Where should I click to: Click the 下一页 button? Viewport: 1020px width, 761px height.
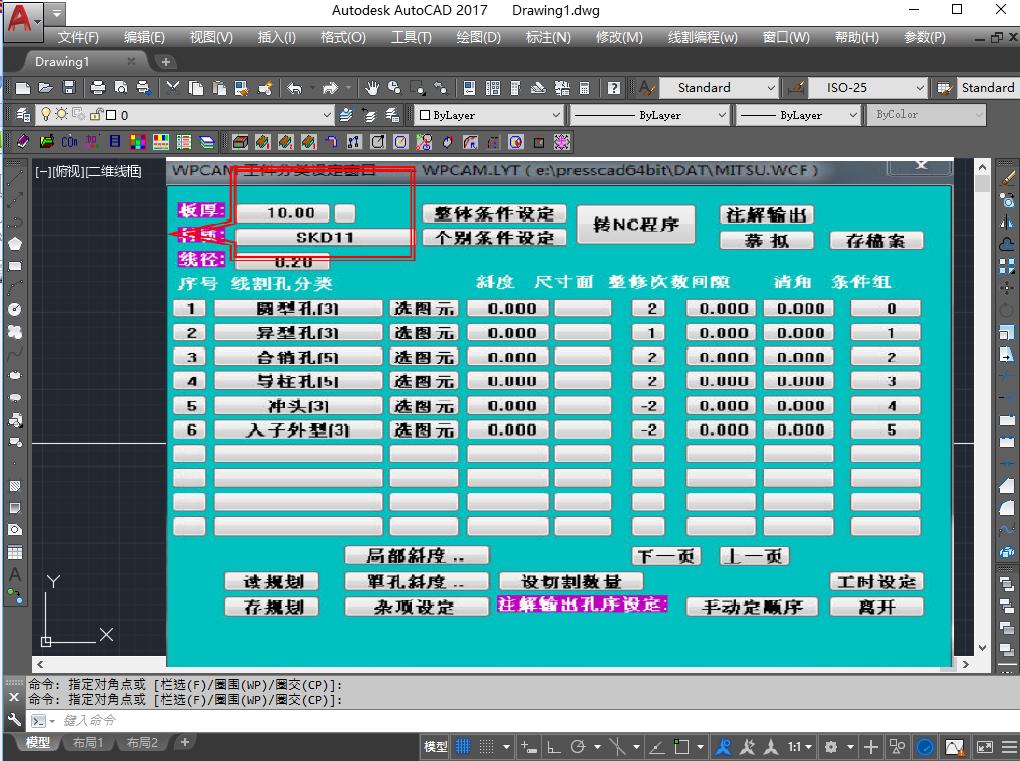point(666,556)
